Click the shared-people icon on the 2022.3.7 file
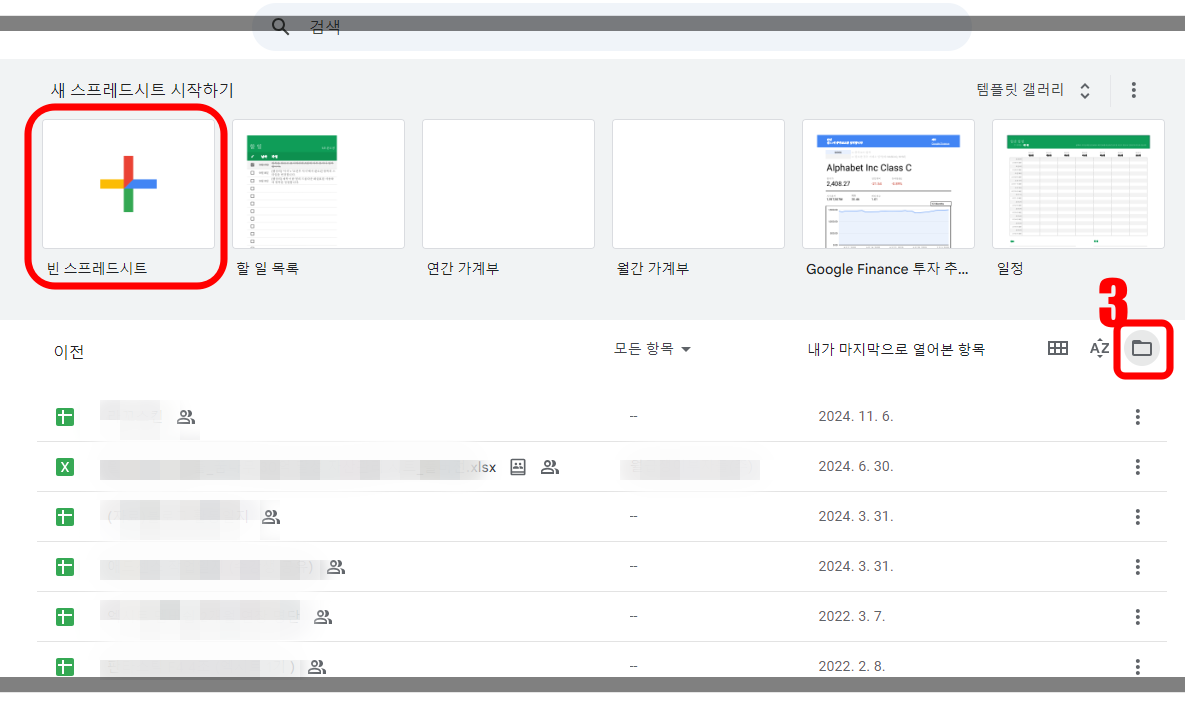The width and height of the screenshot is (1185, 708). point(322,617)
